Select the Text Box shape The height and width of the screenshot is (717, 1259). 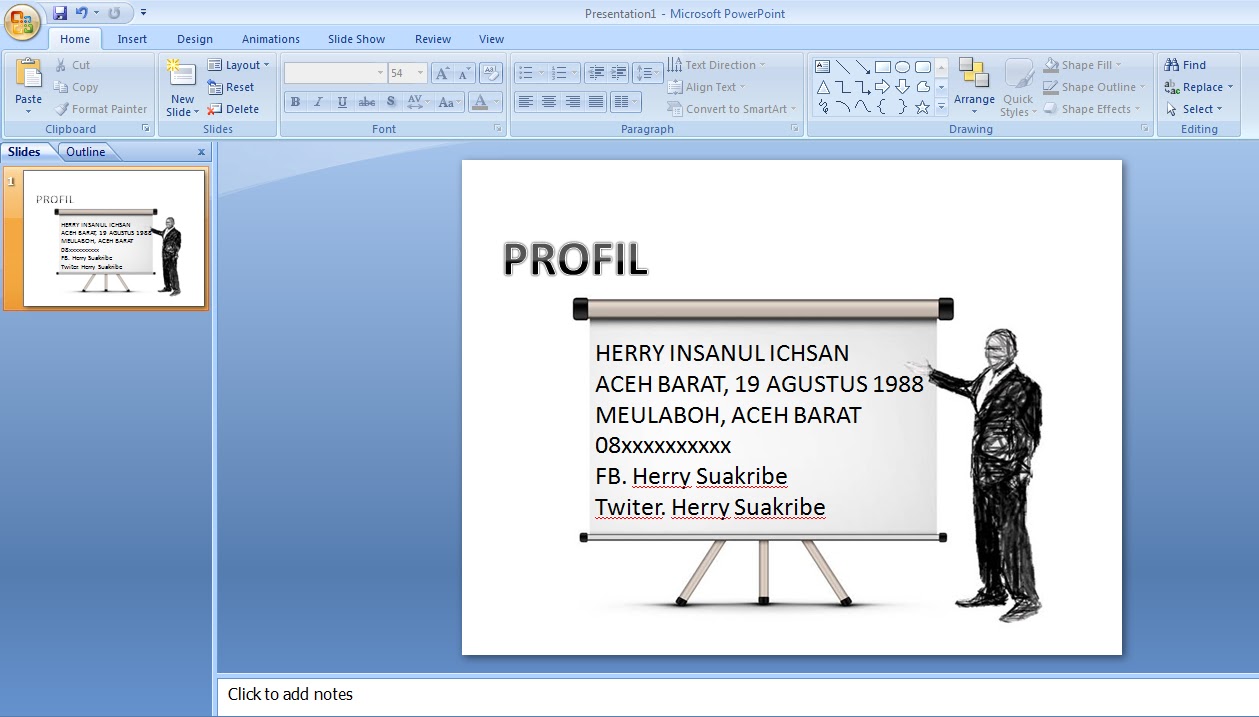(823, 67)
